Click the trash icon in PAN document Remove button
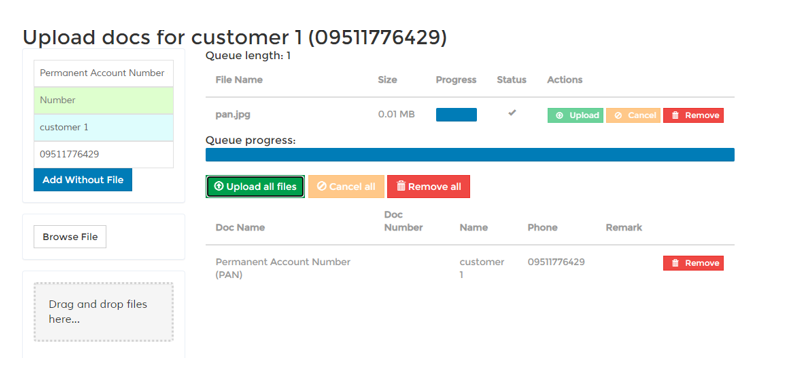809x367 pixels. [675, 263]
